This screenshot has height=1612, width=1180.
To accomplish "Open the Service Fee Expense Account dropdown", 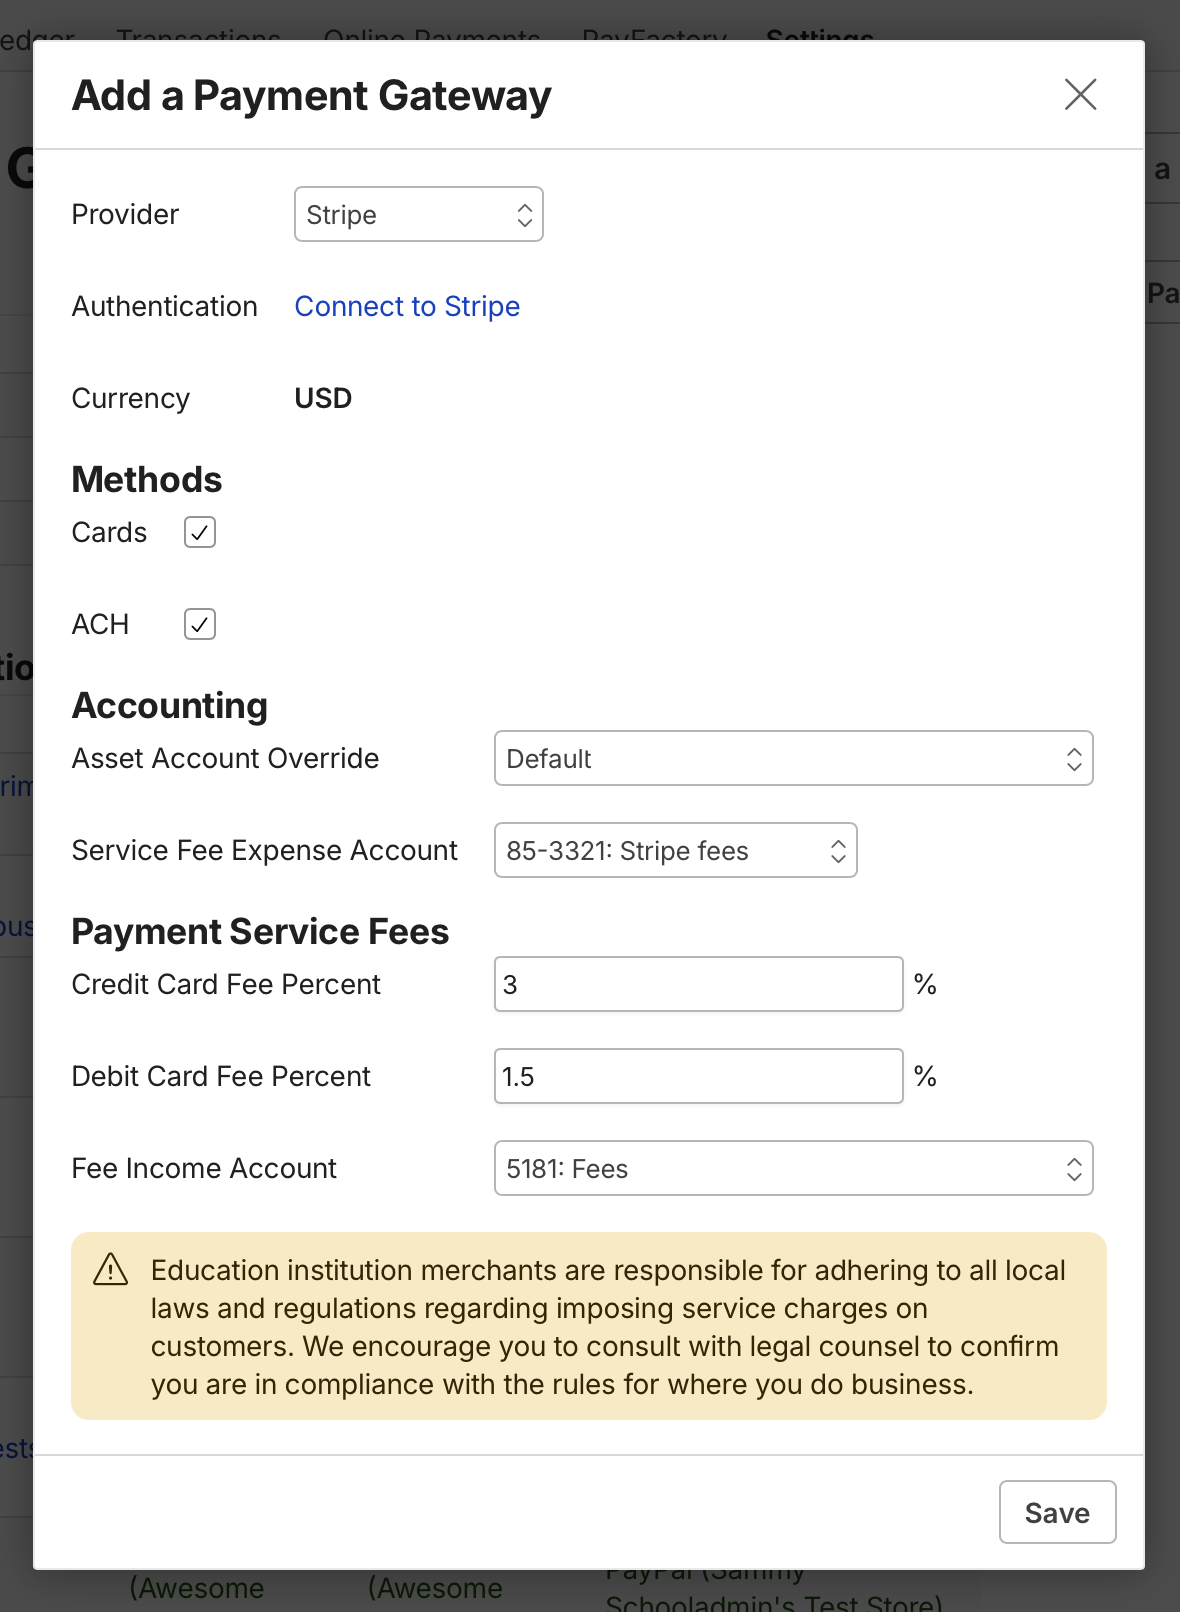I will tap(676, 850).
